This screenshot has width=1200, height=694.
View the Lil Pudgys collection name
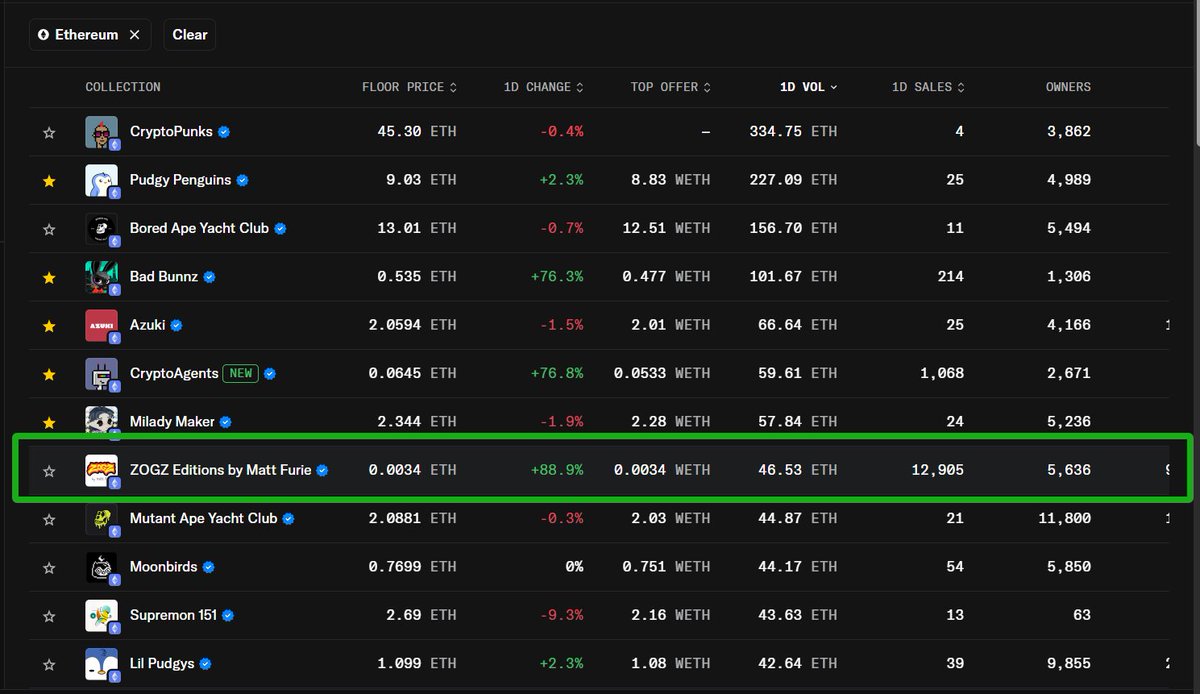(162, 663)
